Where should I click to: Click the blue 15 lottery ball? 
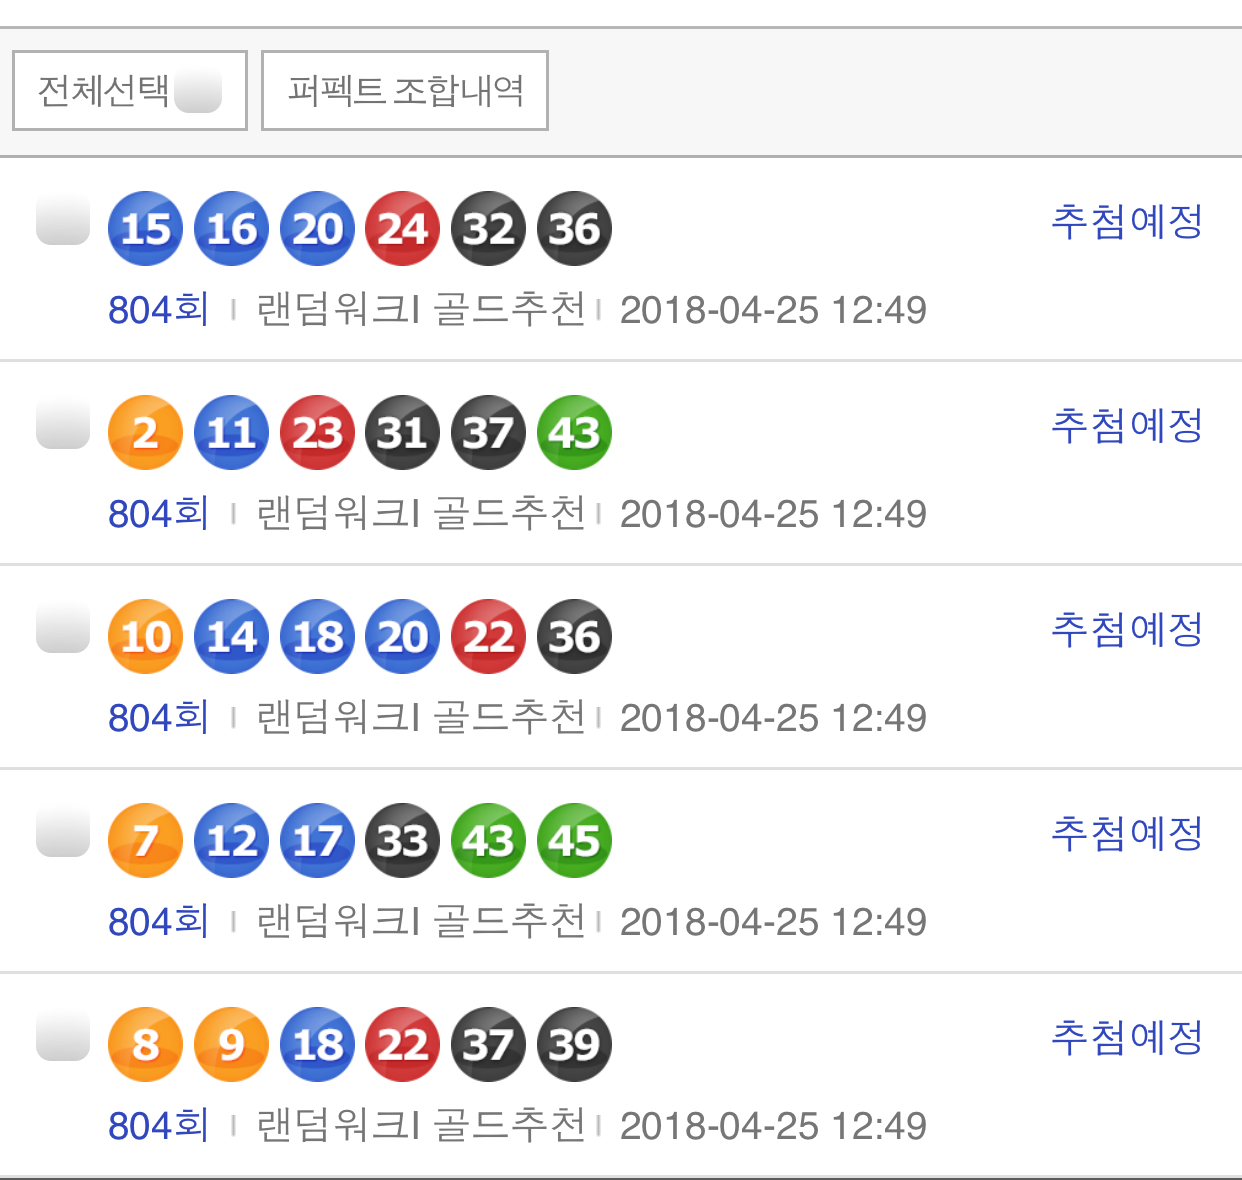click(145, 229)
